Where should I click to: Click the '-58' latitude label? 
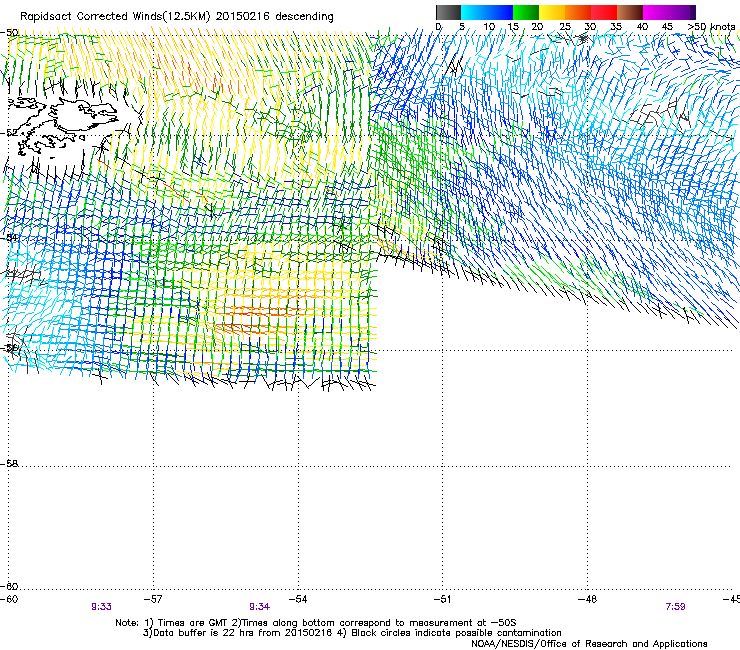point(9,464)
